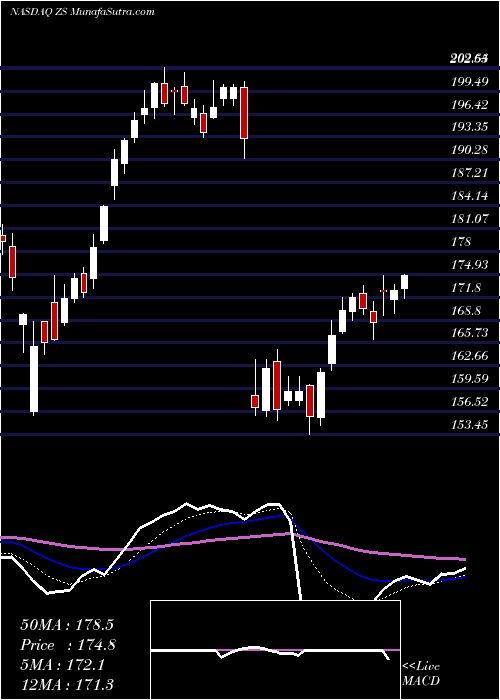Click the Price : 174.8 readout
The image size is (500, 700).
pos(68,645)
